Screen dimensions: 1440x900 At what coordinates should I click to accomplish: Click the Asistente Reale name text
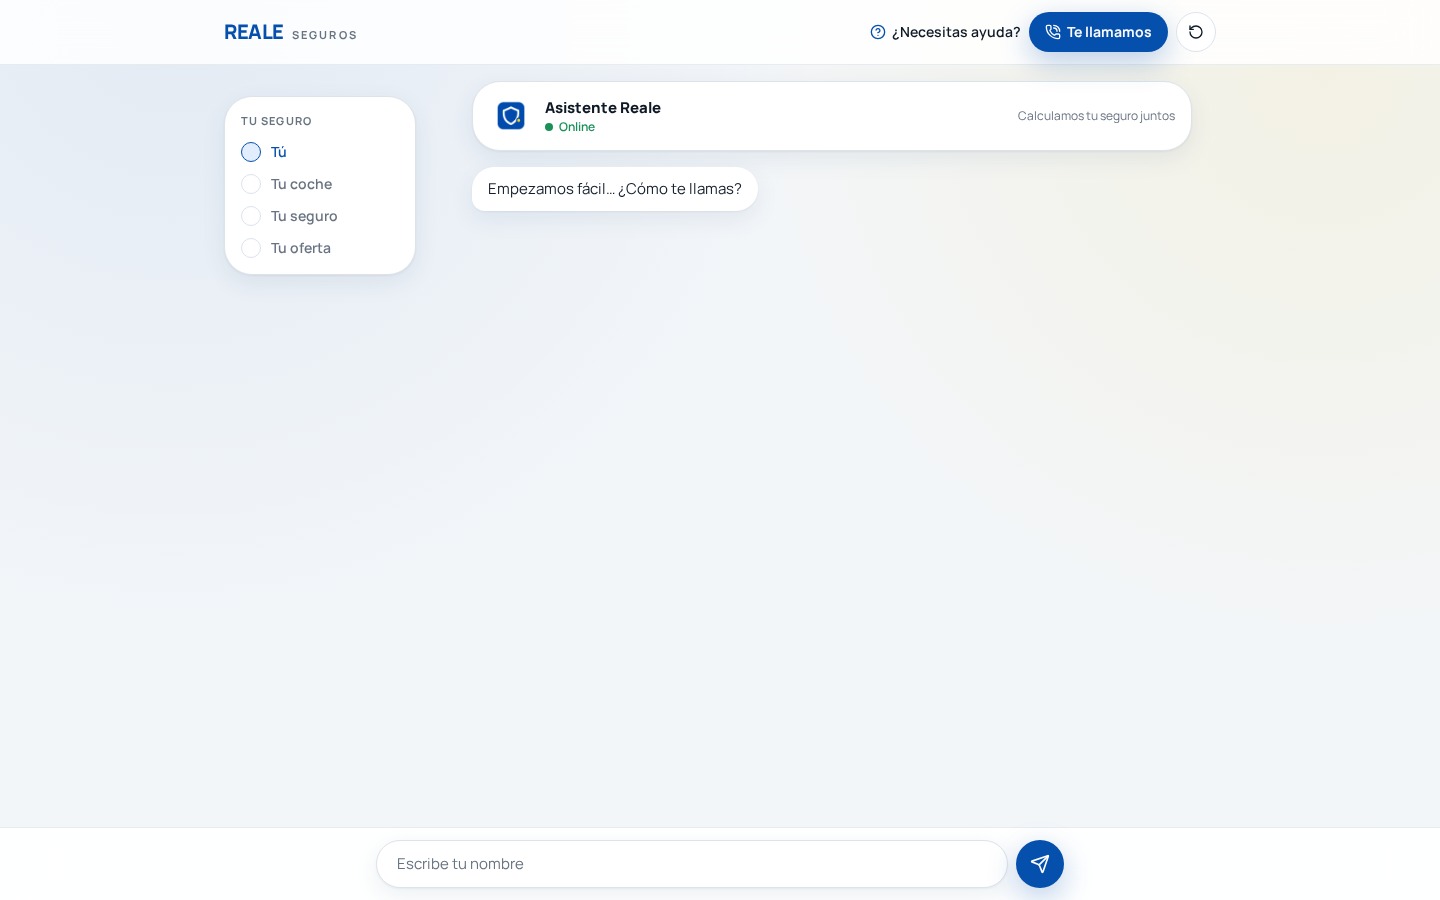pos(603,107)
